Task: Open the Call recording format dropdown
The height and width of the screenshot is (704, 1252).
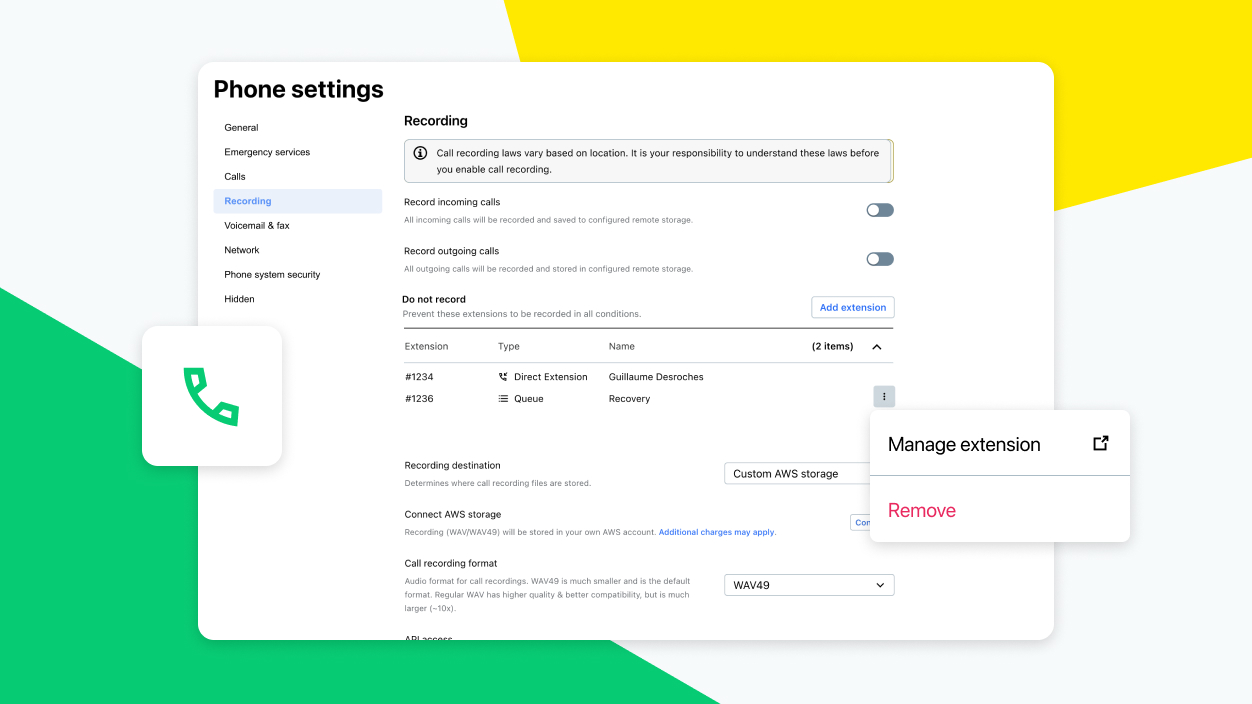Action: point(808,585)
